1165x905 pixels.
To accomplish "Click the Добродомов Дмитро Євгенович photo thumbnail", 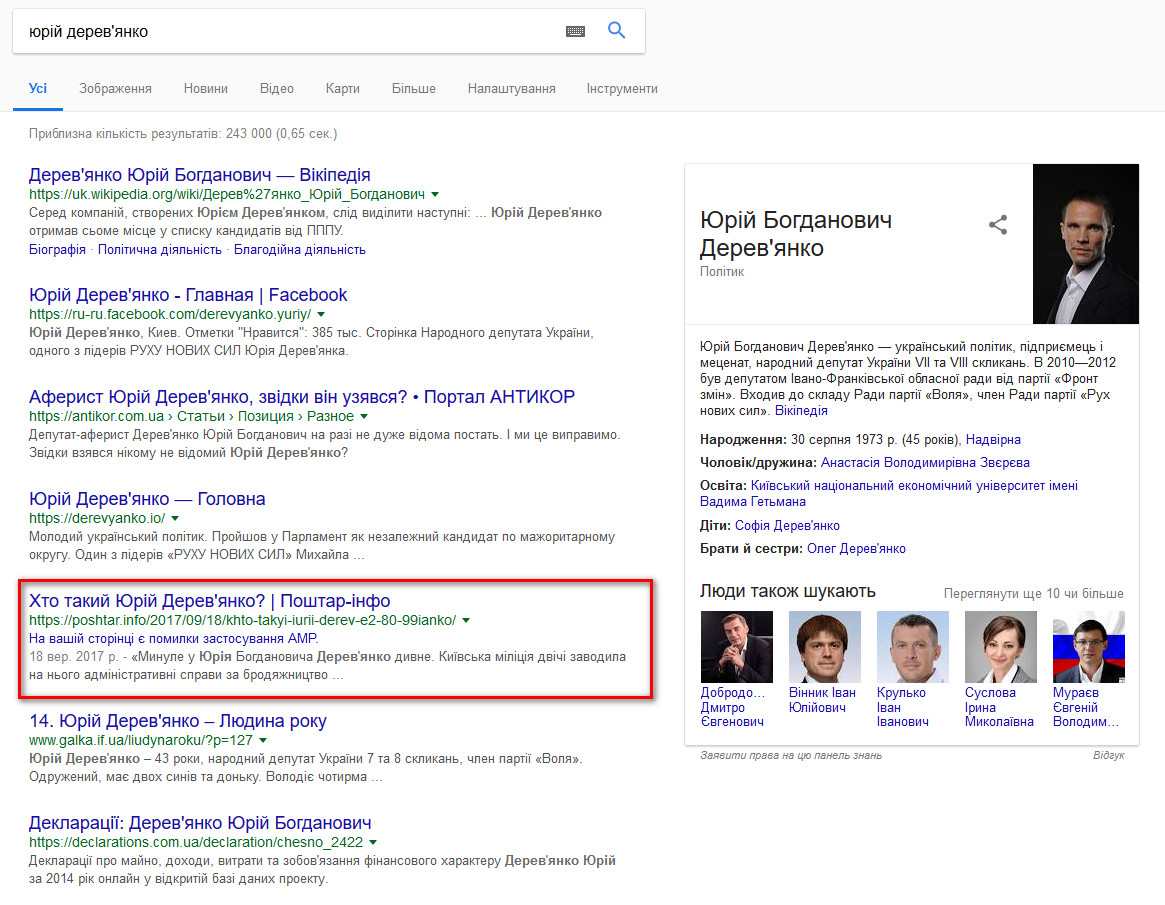I will [x=737, y=647].
